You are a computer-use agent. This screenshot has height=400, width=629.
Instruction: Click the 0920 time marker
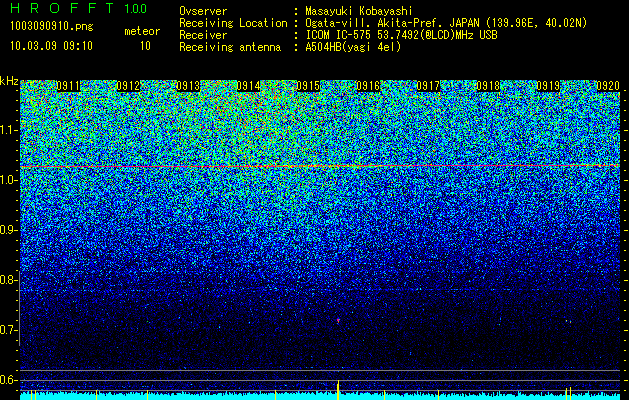coord(608,86)
